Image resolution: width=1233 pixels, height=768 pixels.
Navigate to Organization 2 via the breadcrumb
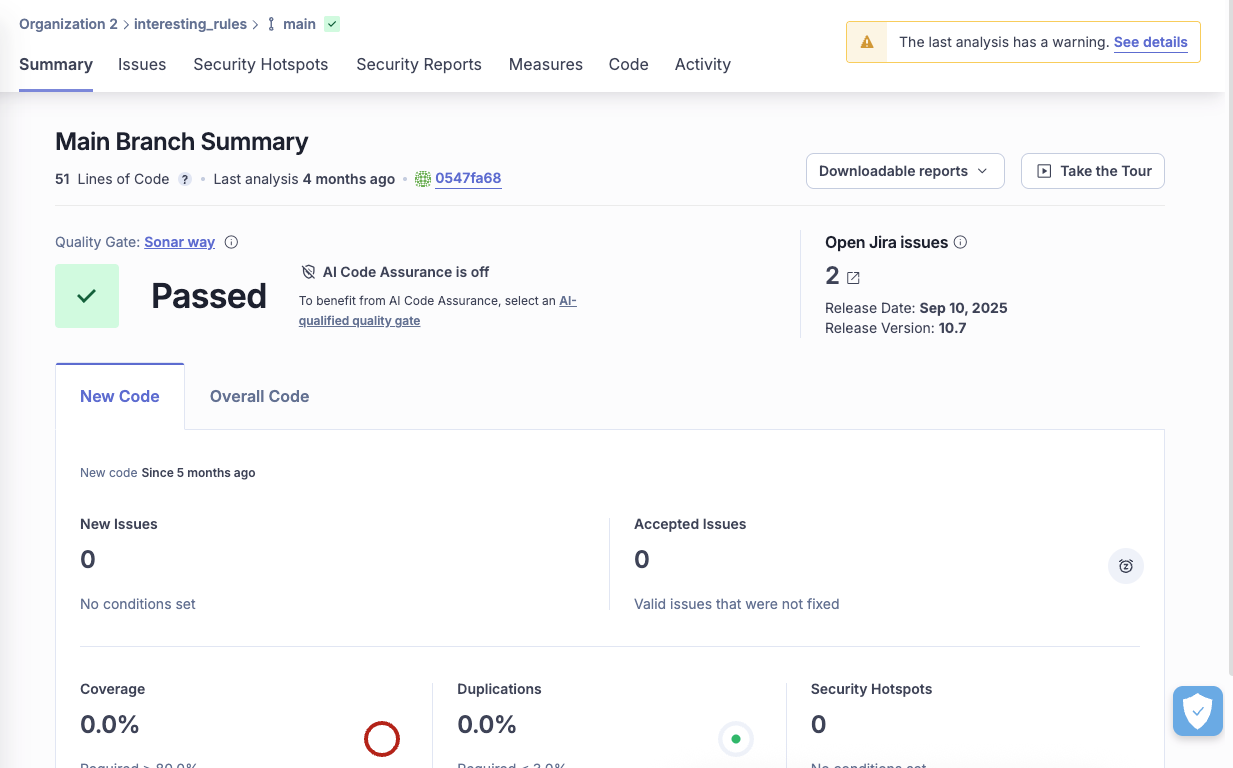[68, 24]
